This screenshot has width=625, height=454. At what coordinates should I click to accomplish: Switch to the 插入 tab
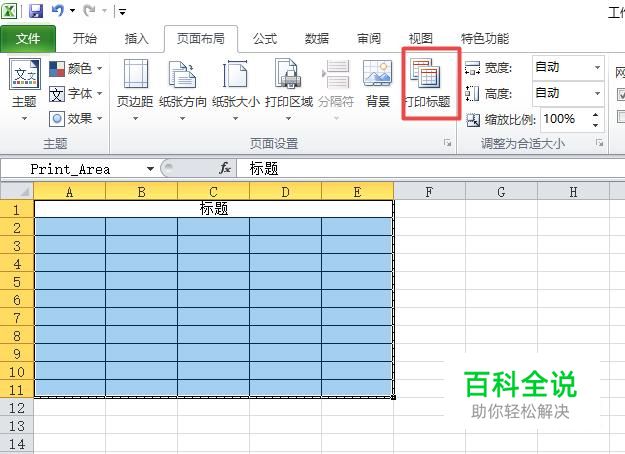[136, 39]
